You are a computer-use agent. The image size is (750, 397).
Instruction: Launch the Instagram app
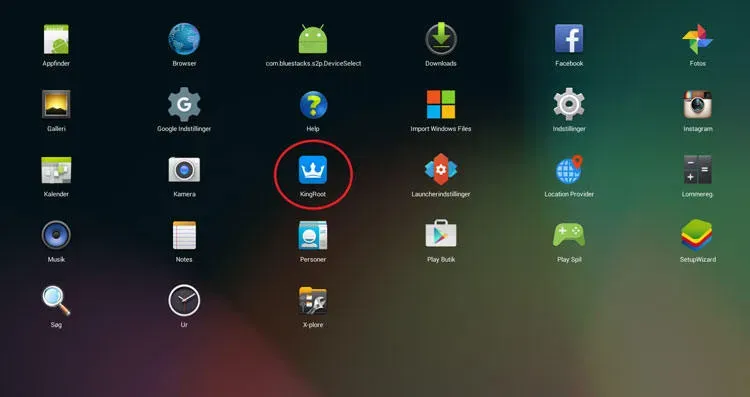coord(697,104)
